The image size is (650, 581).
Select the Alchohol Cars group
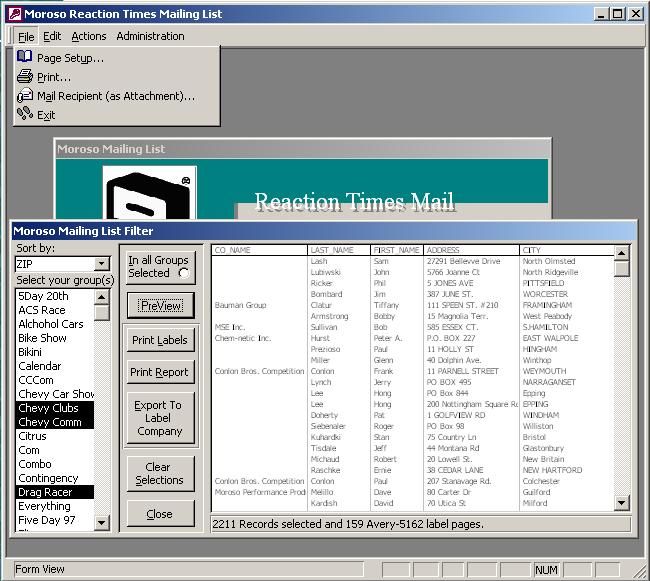tap(56, 324)
